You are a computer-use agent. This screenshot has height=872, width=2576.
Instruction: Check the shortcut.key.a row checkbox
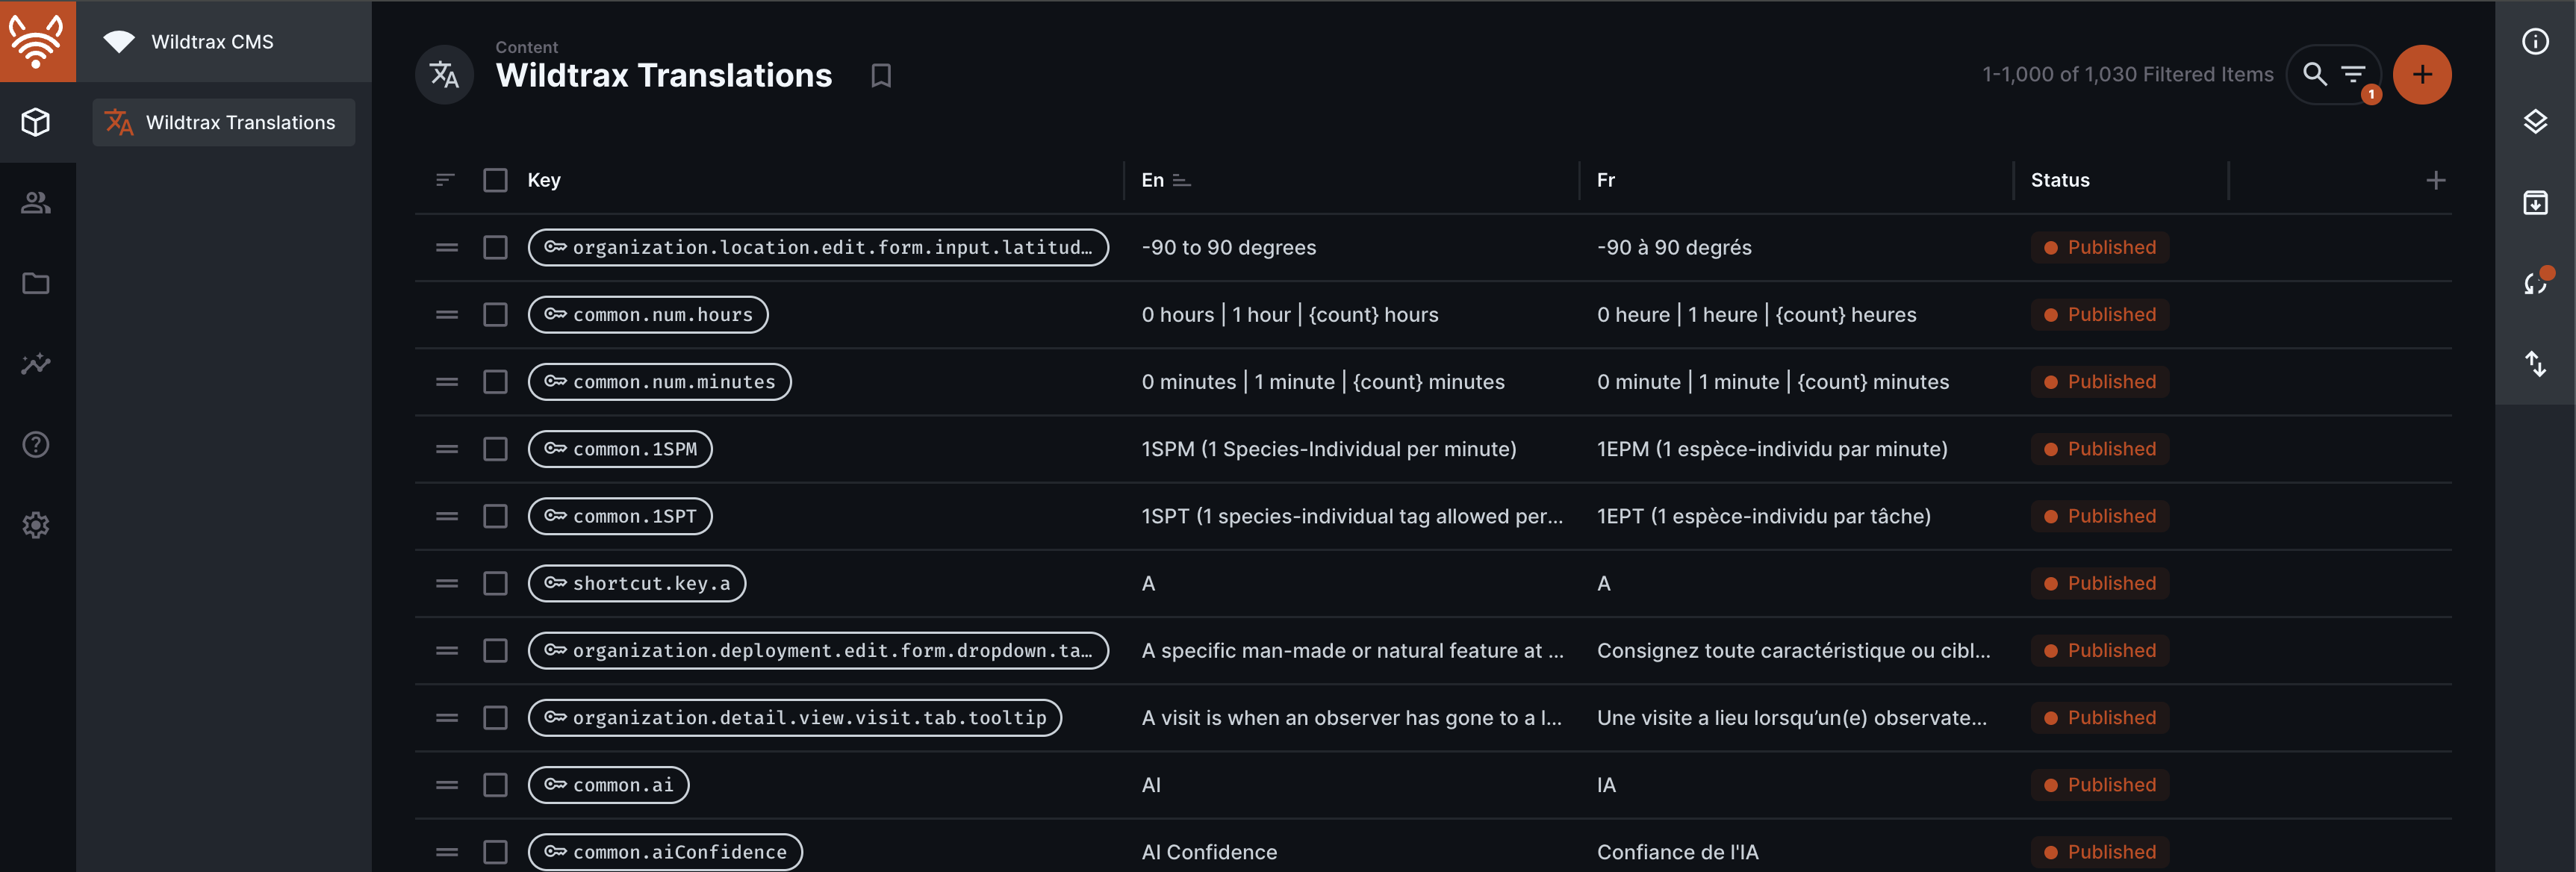coord(495,583)
